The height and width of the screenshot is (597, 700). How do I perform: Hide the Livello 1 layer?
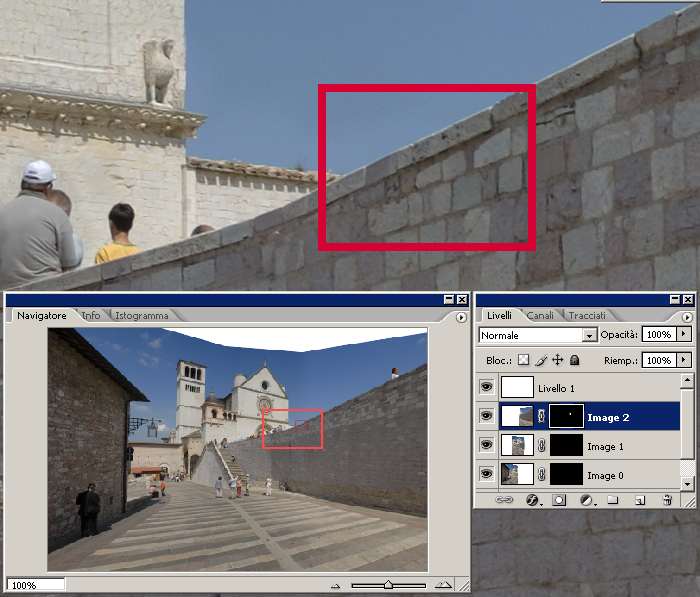pyautogui.click(x=487, y=387)
